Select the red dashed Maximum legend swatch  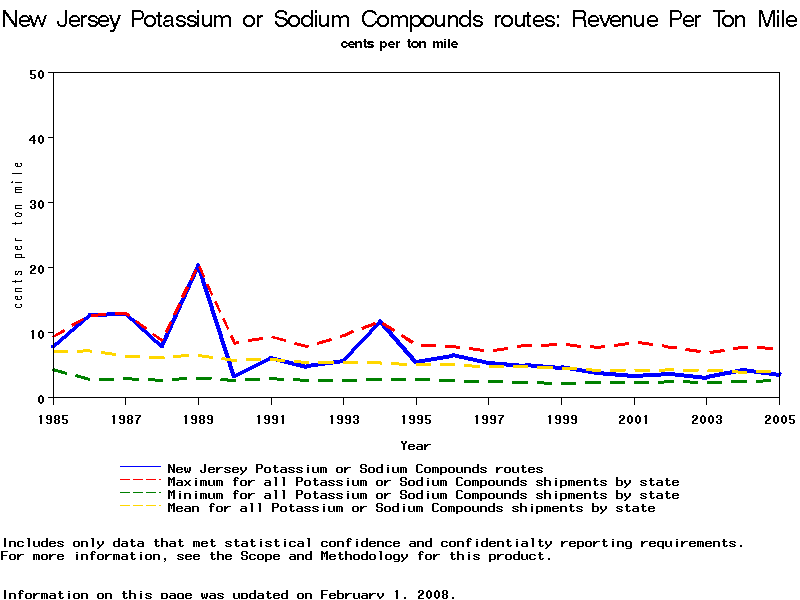[x=140, y=482]
